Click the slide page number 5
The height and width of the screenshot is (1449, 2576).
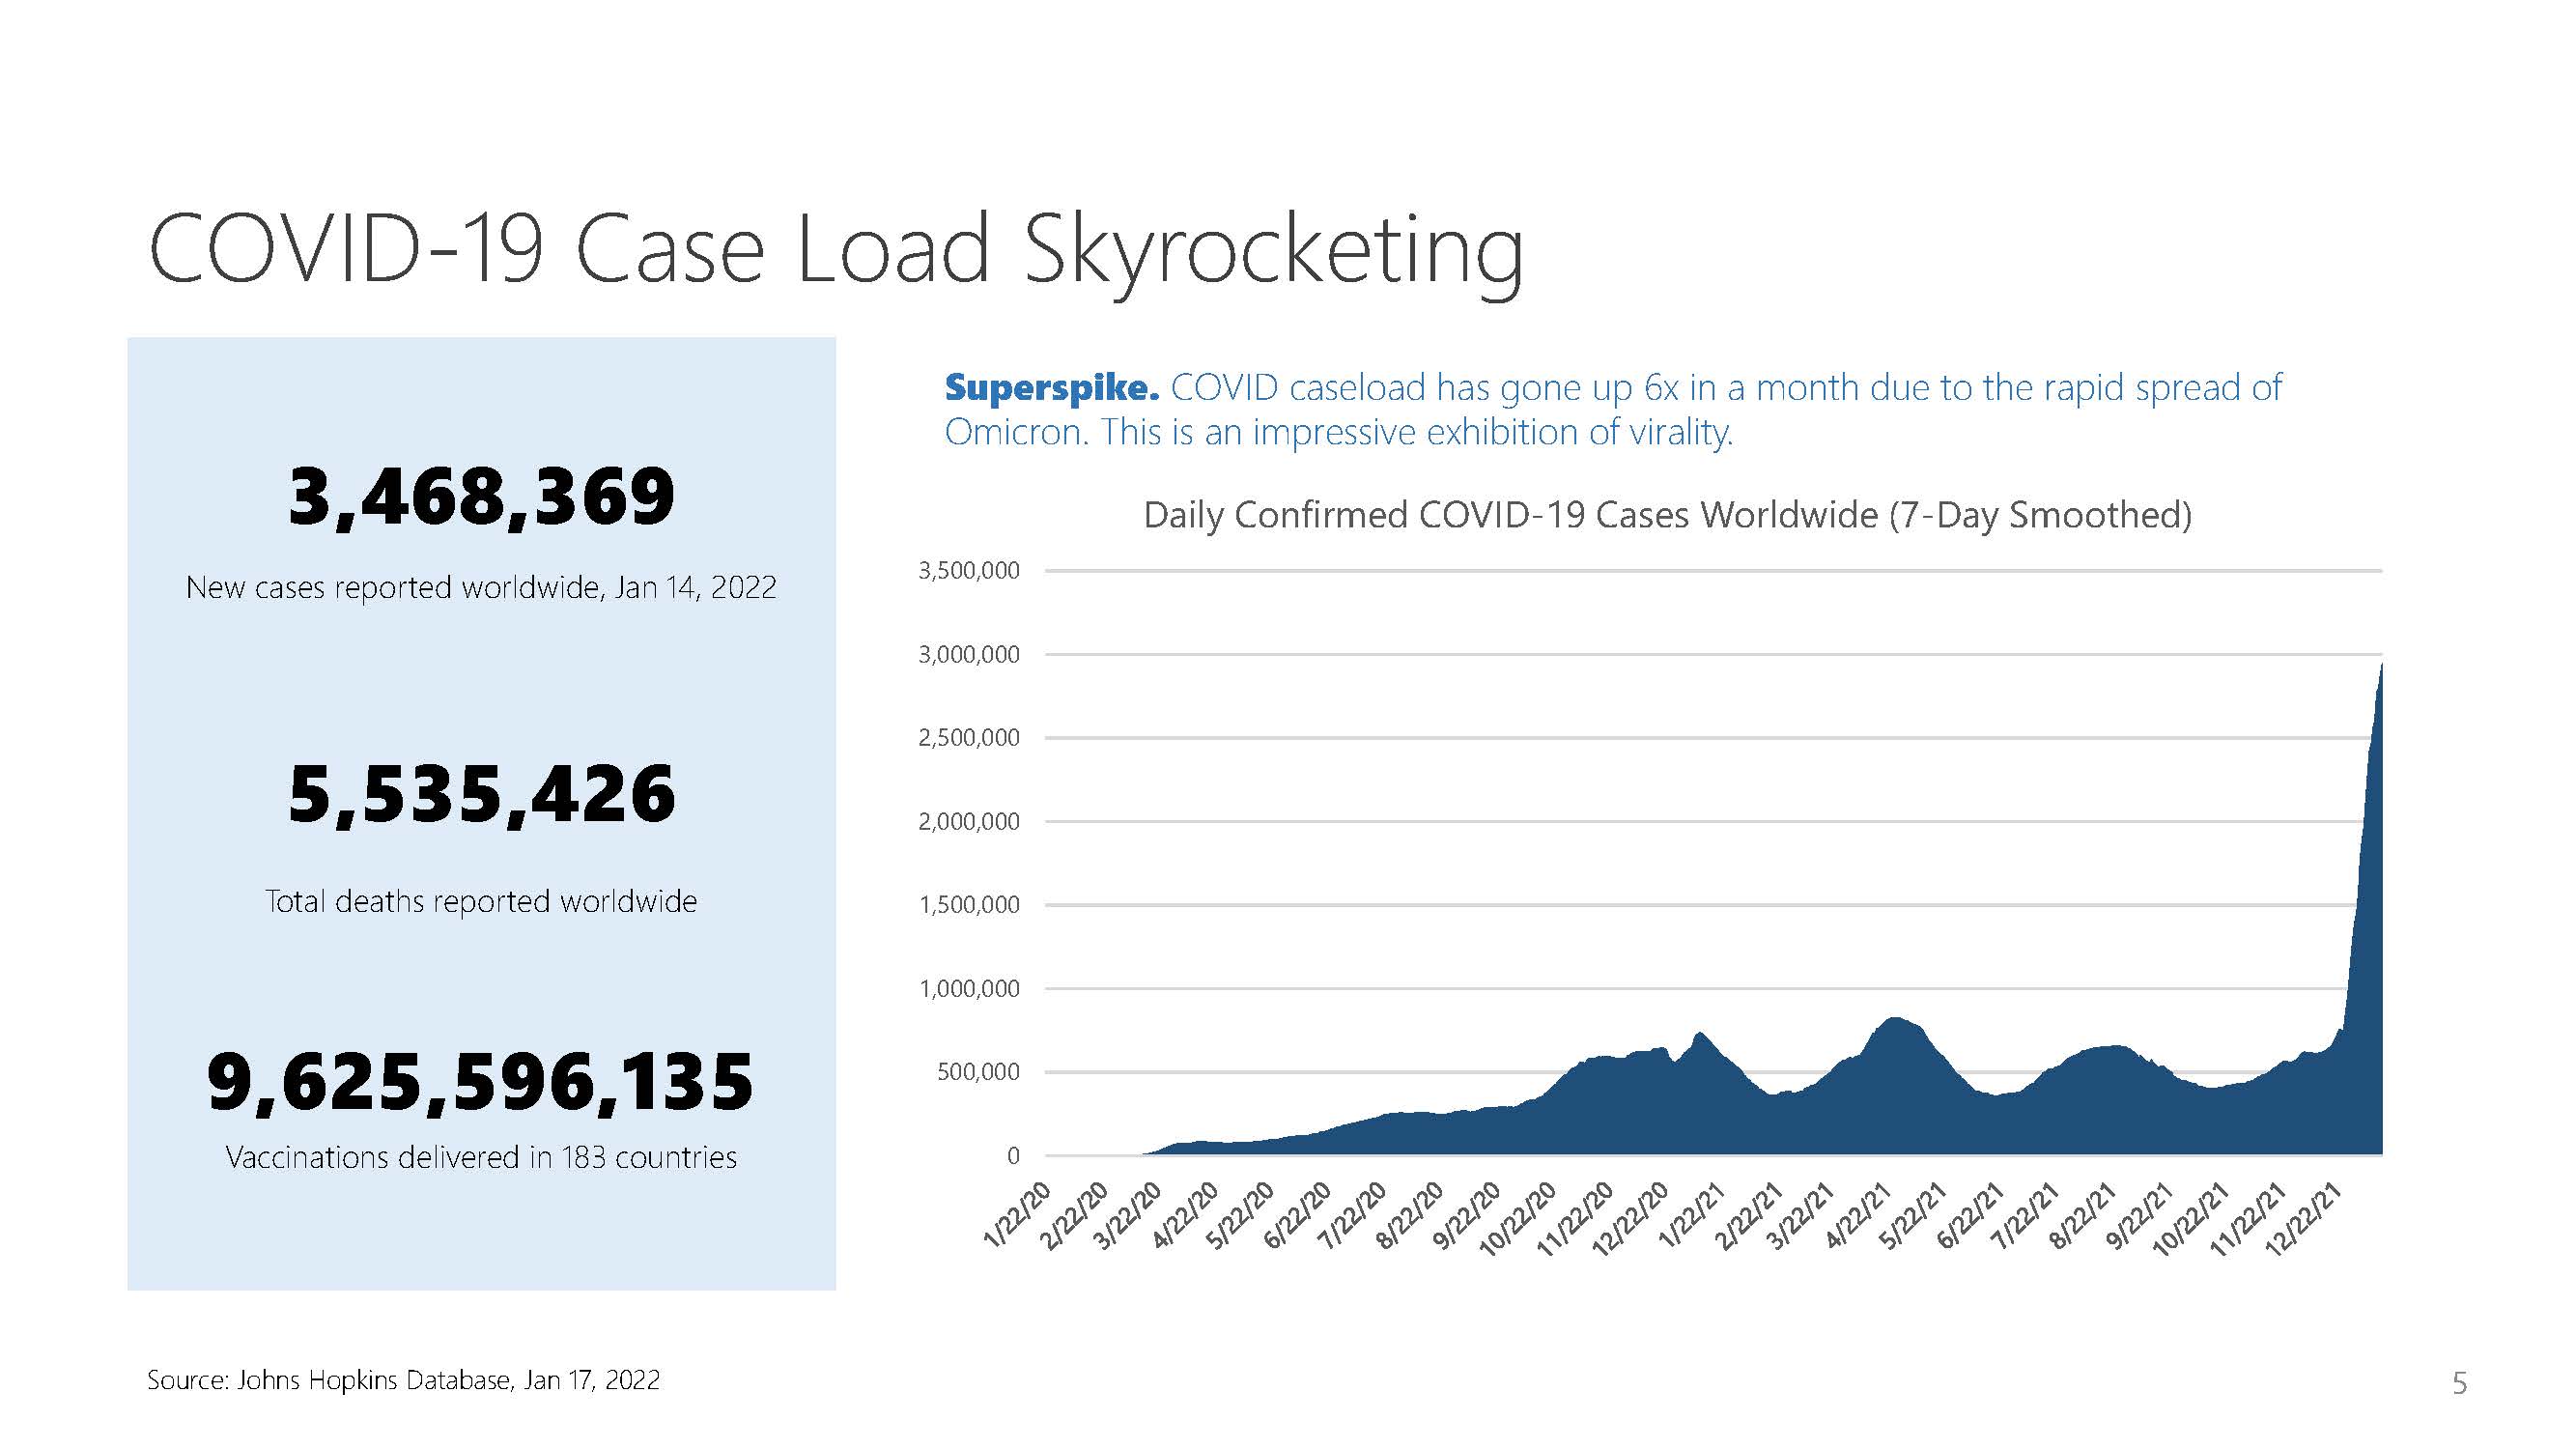[x=2459, y=1384]
